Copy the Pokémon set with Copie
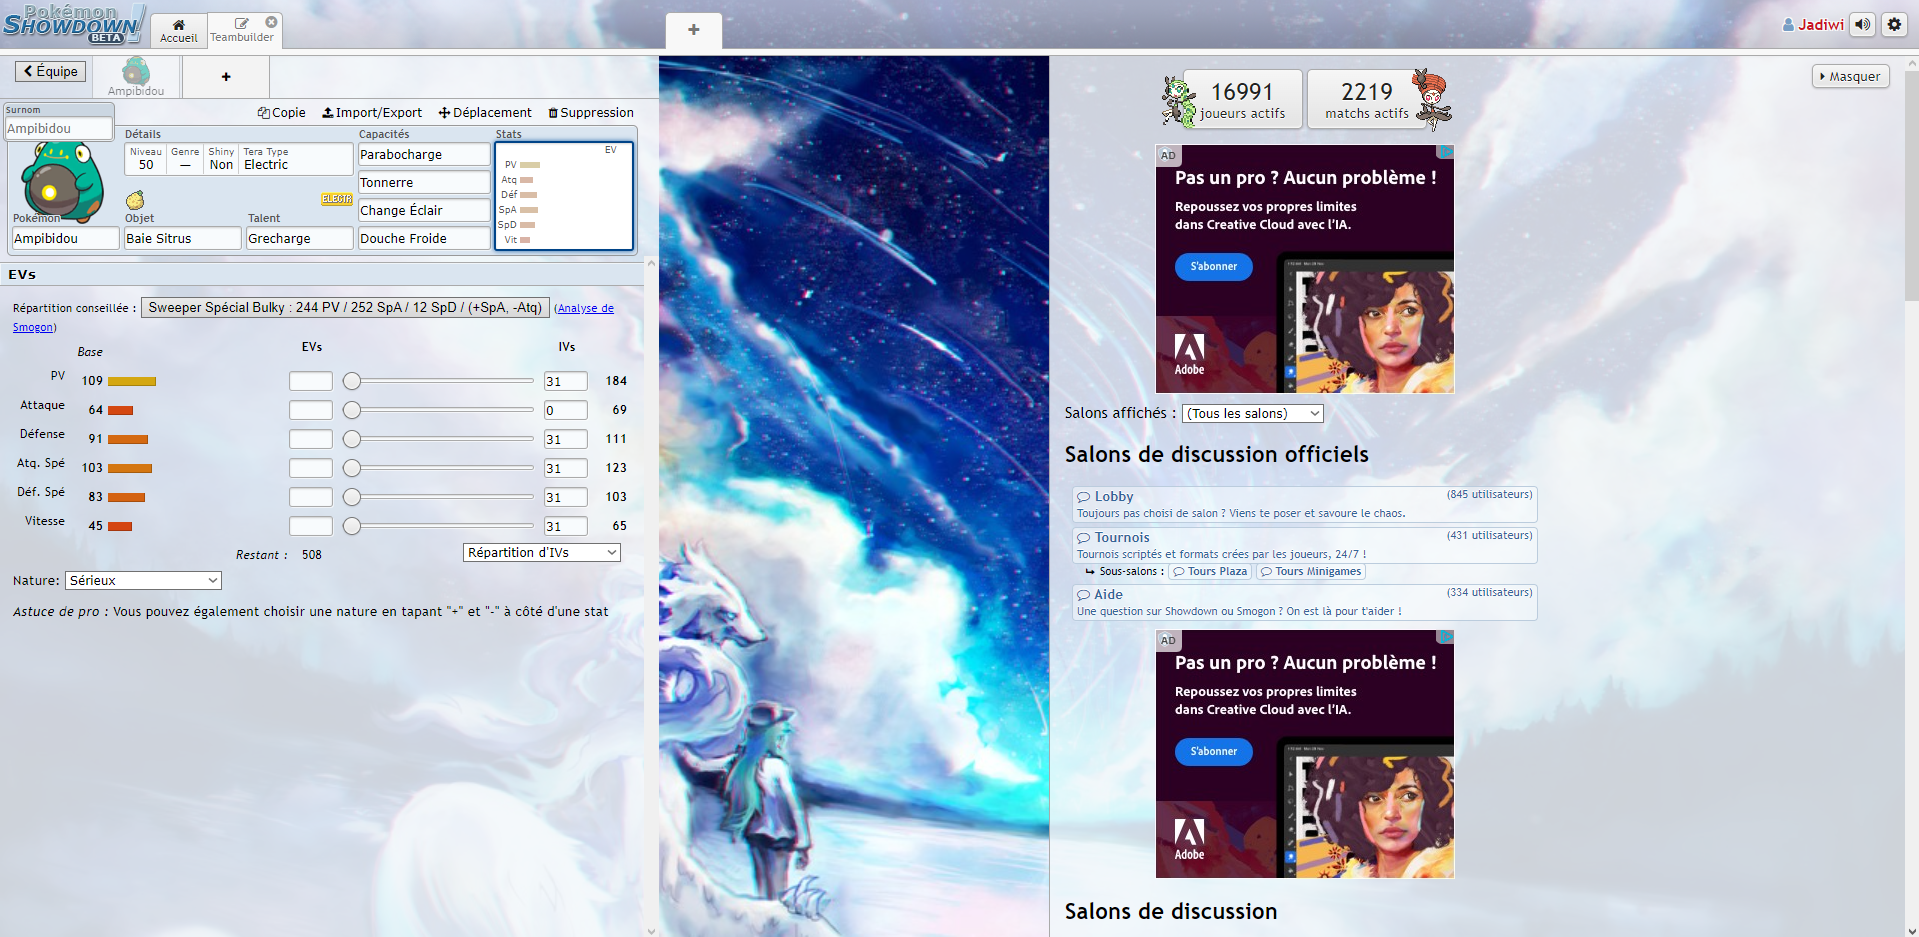The height and width of the screenshot is (937, 1919). (282, 112)
